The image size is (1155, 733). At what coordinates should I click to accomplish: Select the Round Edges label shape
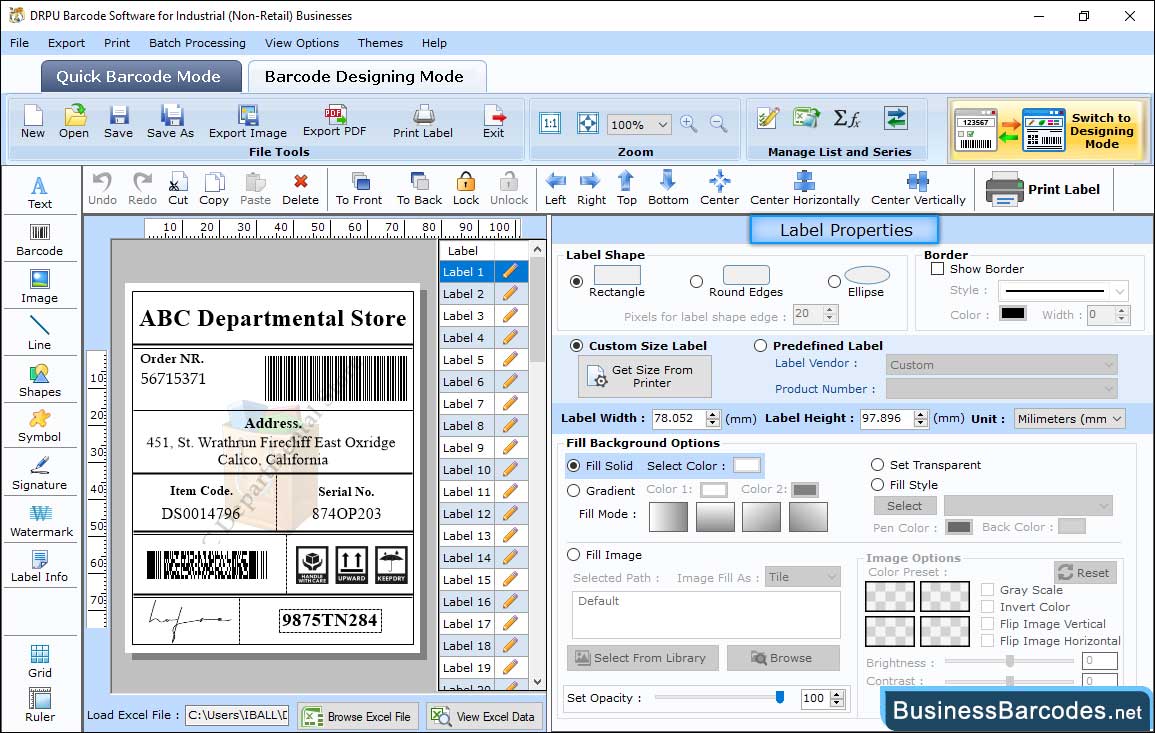pyautogui.click(x=696, y=281)
